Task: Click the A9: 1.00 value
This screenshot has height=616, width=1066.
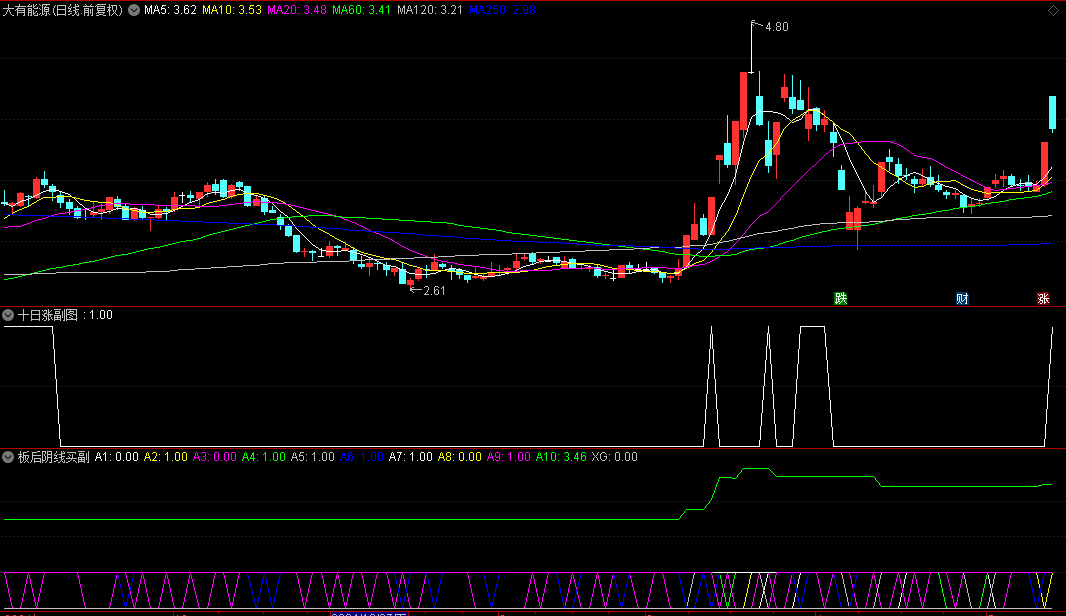Action: point(509,457)
